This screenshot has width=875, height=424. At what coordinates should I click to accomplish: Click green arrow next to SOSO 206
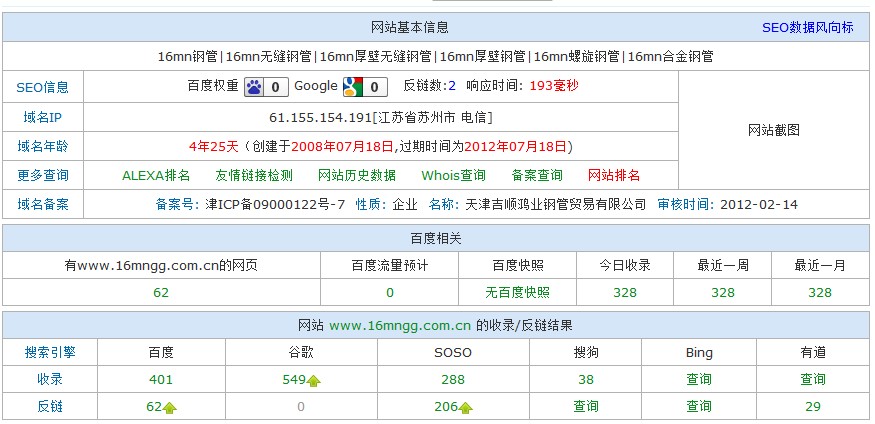tap(466, 408)
